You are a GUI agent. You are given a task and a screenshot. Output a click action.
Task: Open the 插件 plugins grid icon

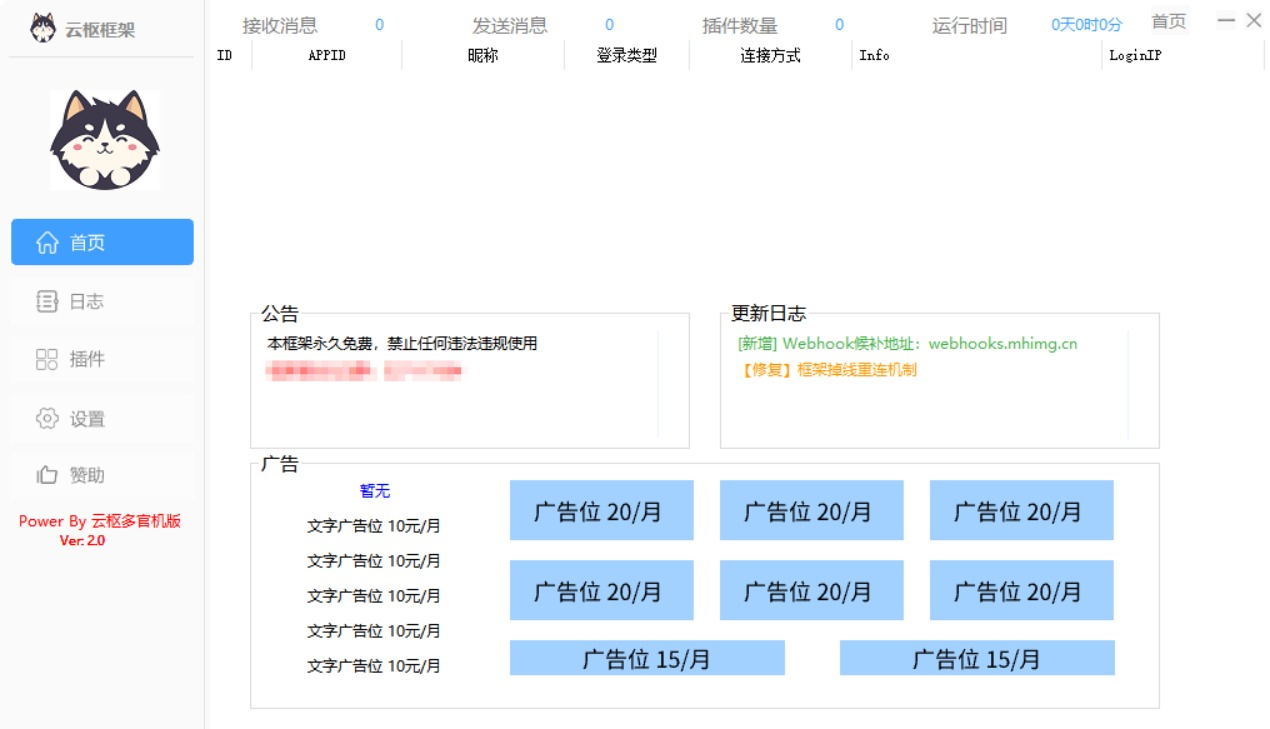pos(47,360)
